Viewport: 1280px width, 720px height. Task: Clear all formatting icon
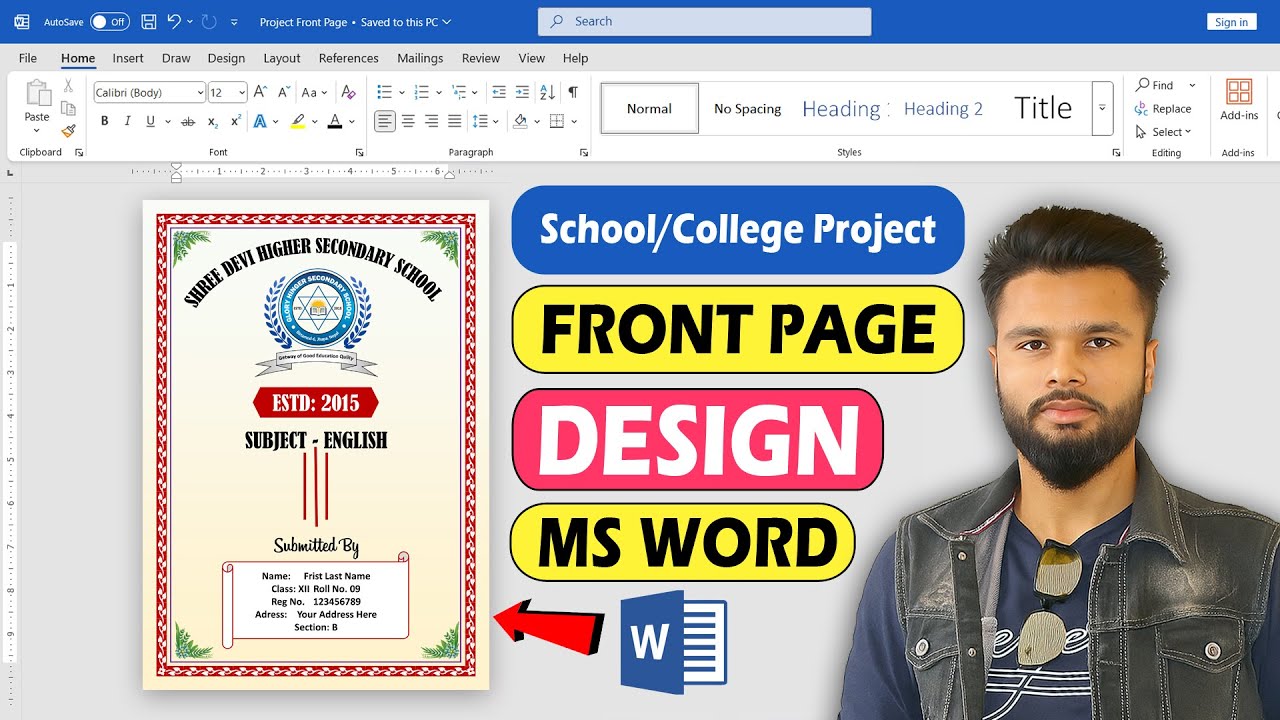[x=348, y=92]
